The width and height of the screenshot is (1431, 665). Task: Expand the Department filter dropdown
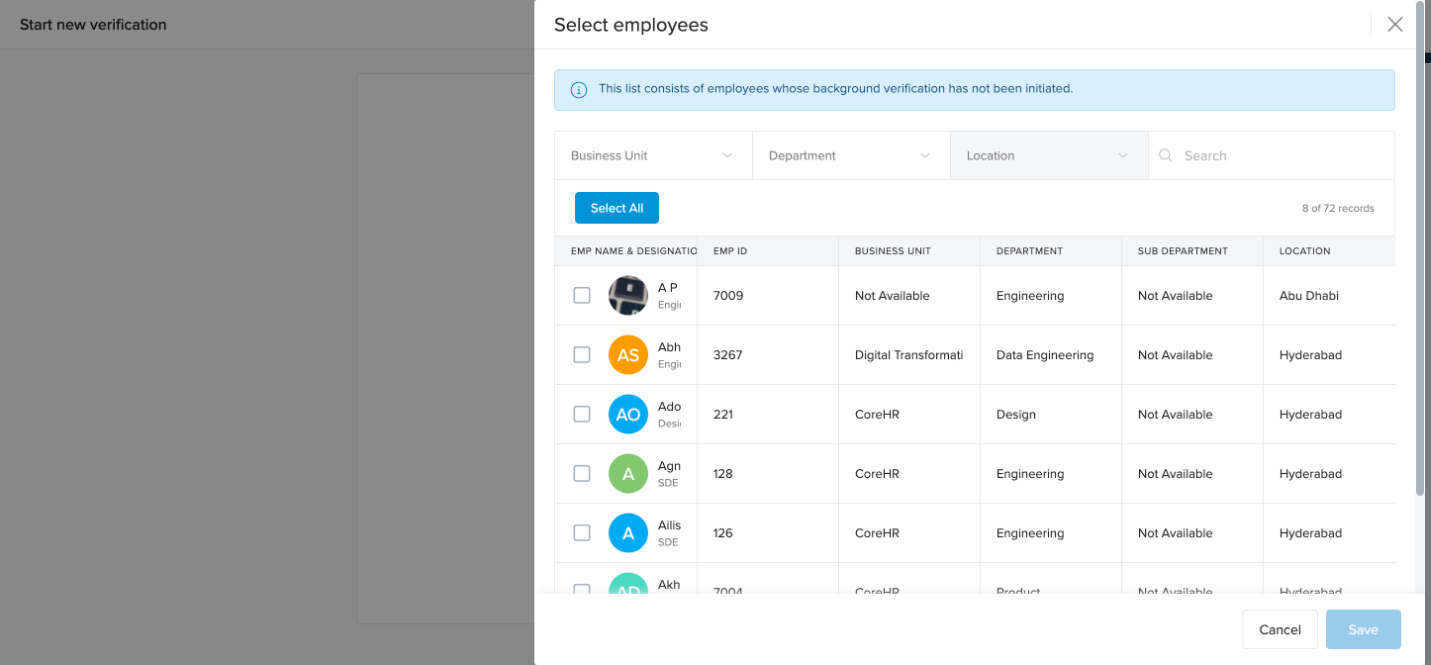(x=850, y=156)
